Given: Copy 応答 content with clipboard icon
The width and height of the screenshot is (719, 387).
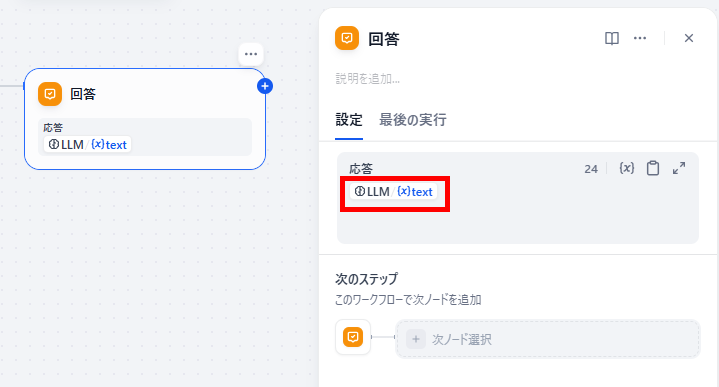Looking at the screenshot, I should 653,168.
